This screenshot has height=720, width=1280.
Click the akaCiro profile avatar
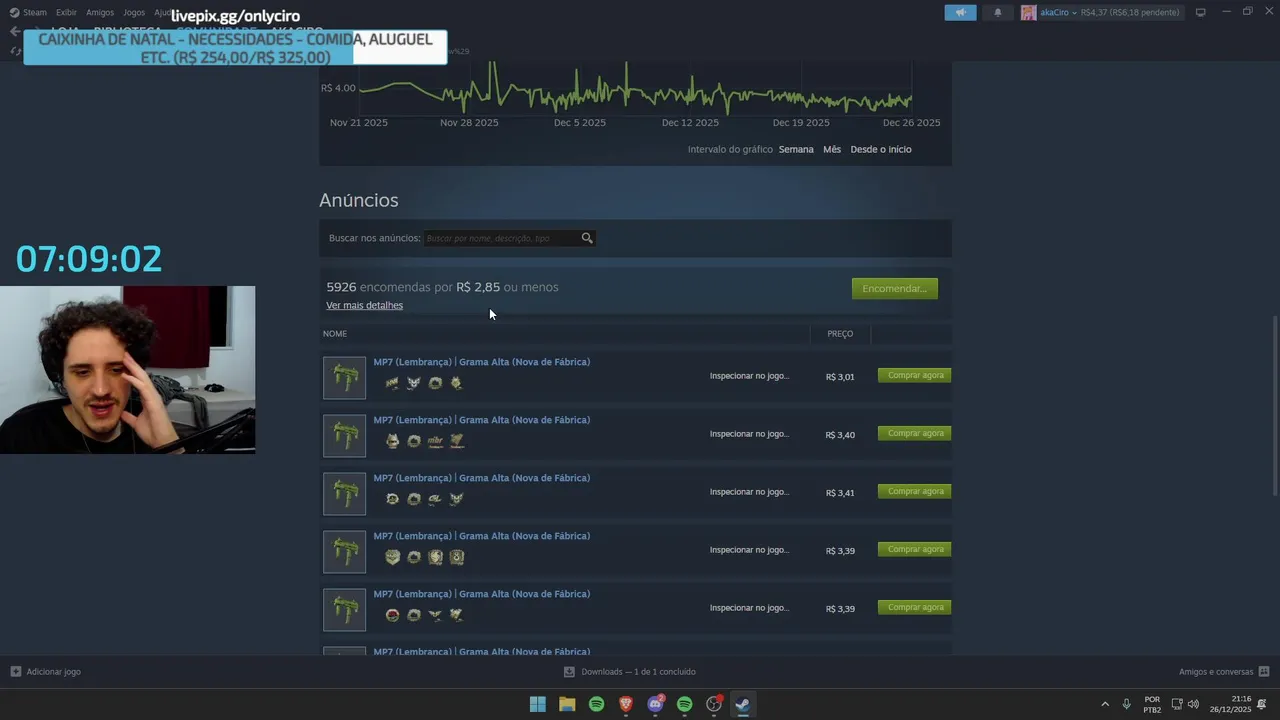tap(1028, 13)
